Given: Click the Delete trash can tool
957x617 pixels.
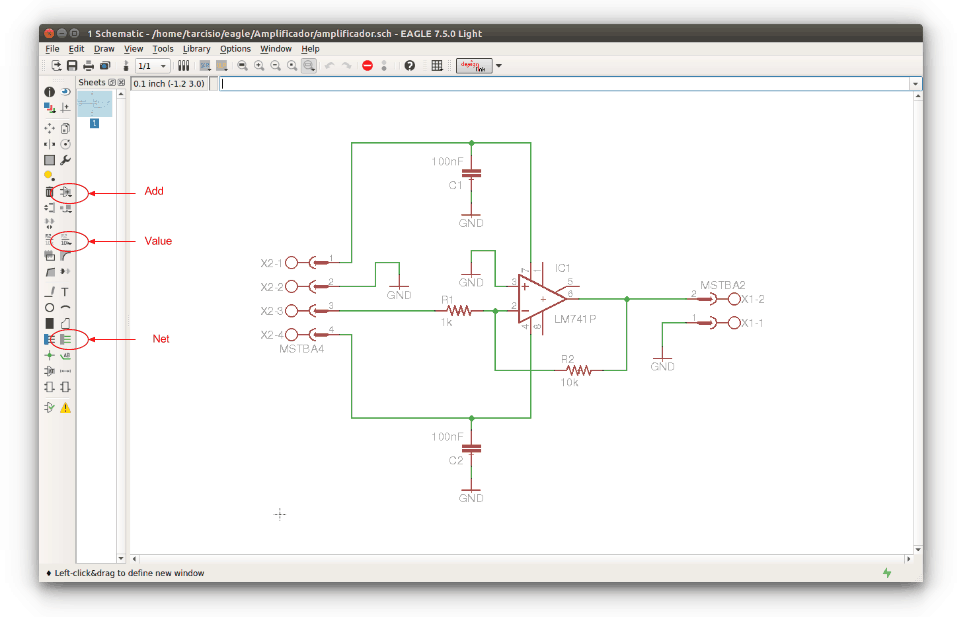Looking at the screenshot, I should pos(49,192).
